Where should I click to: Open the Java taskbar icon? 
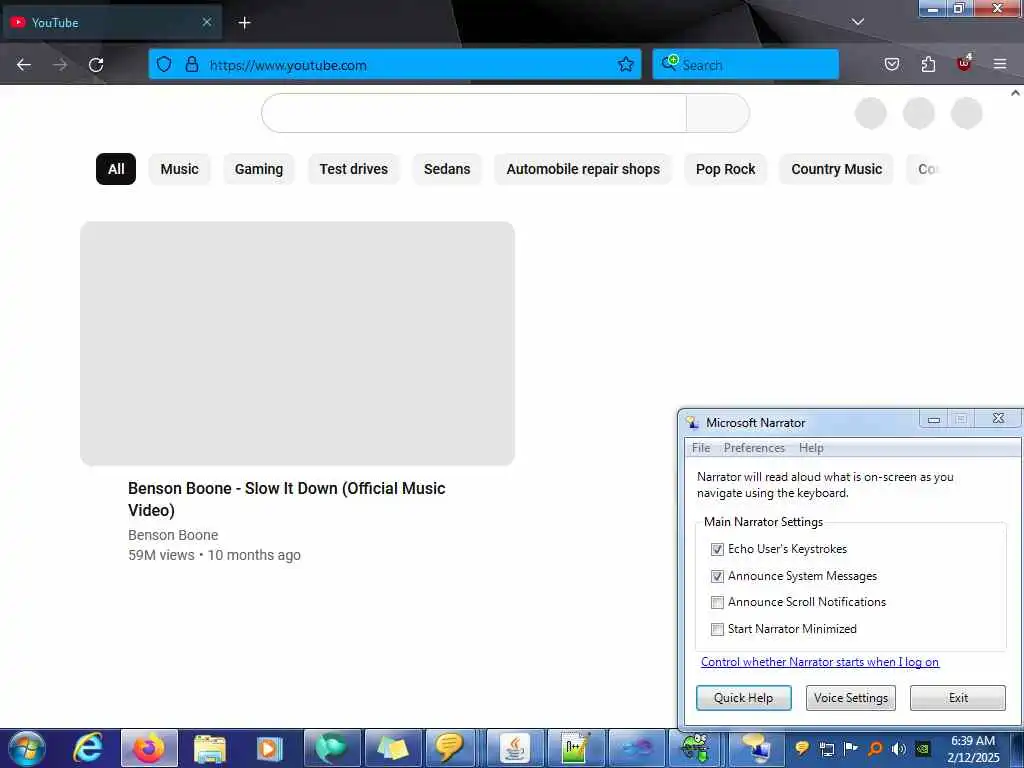(515, 748)
